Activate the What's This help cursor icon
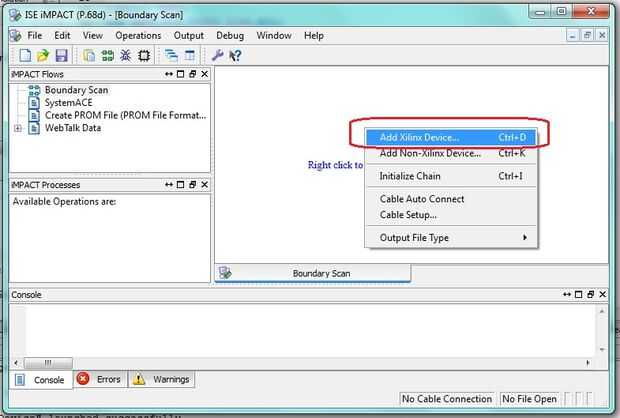This screenshot has height=418, width=620. [x=235, y=56]
